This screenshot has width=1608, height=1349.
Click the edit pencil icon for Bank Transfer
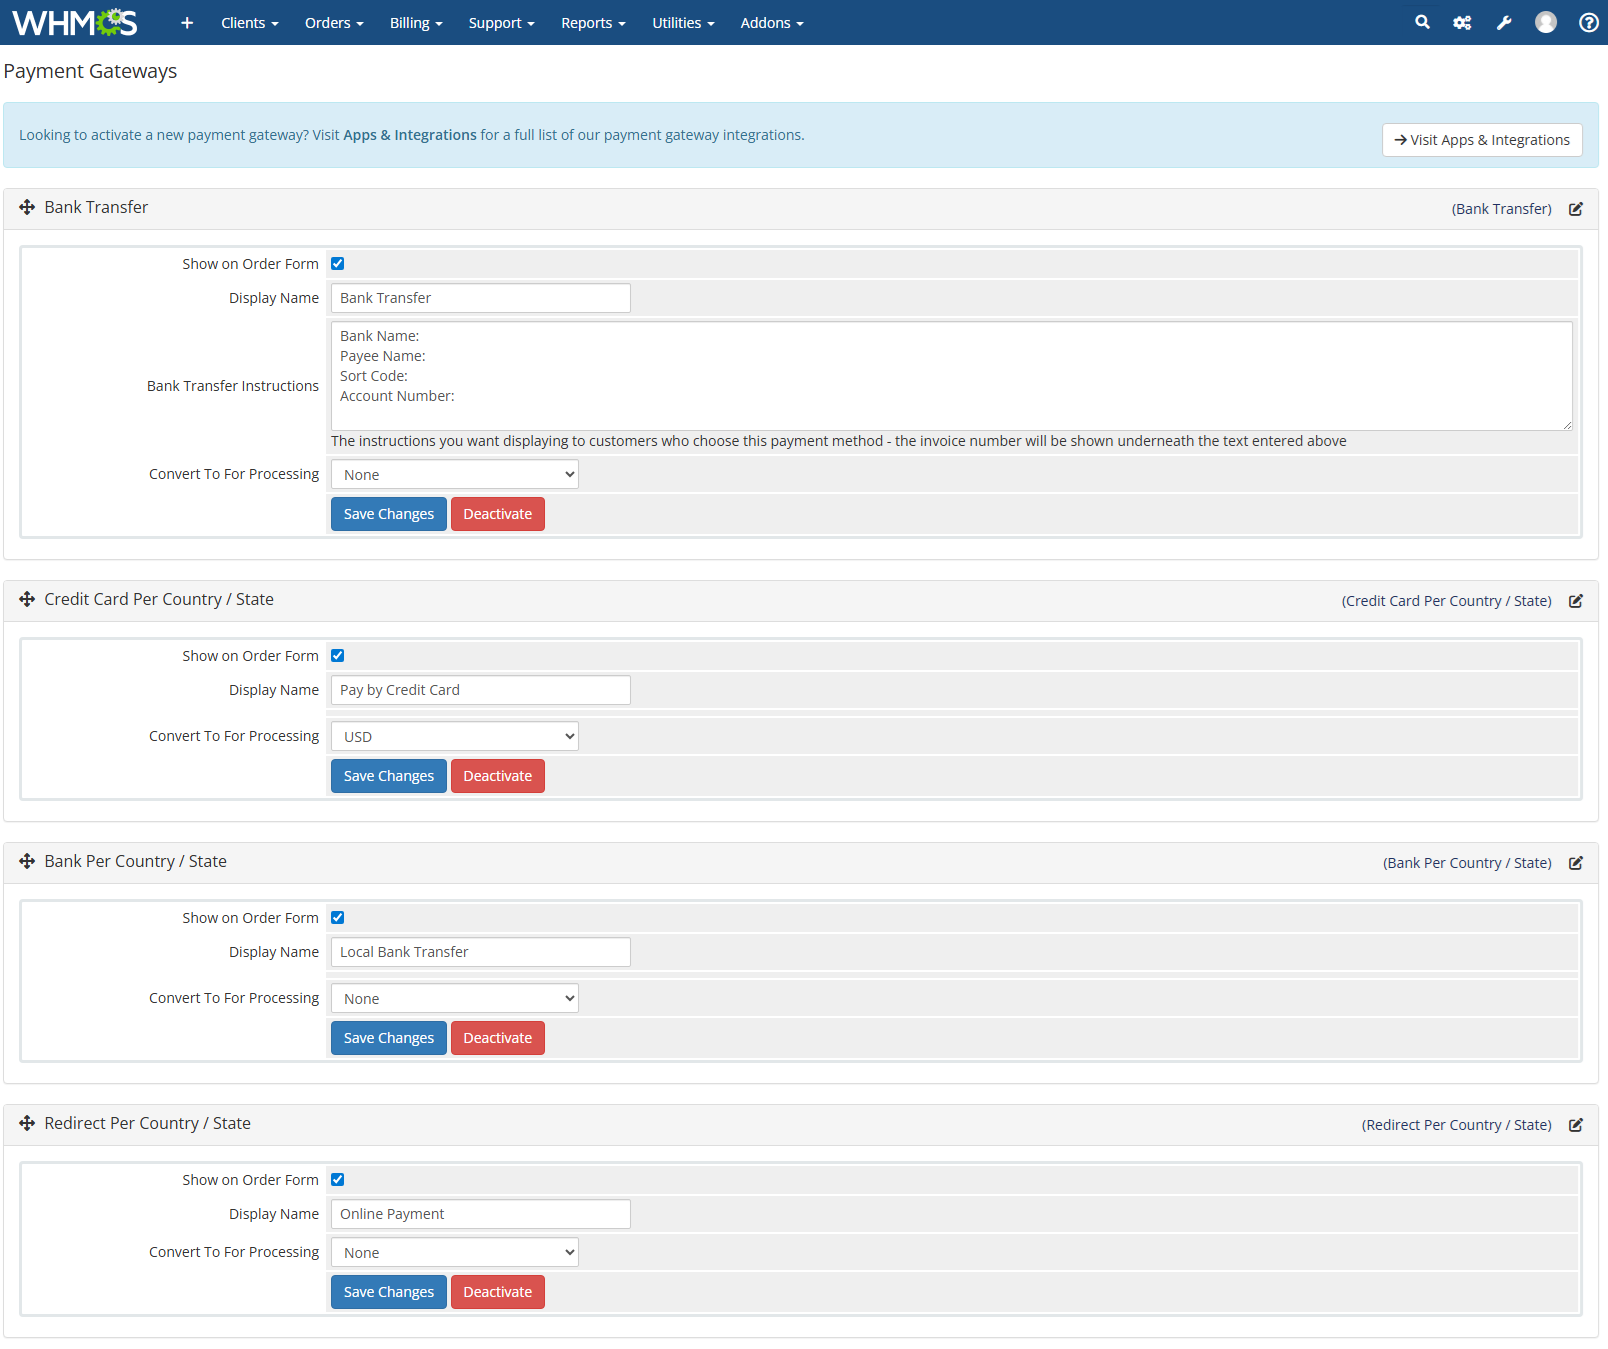[x=1576, y=209]
